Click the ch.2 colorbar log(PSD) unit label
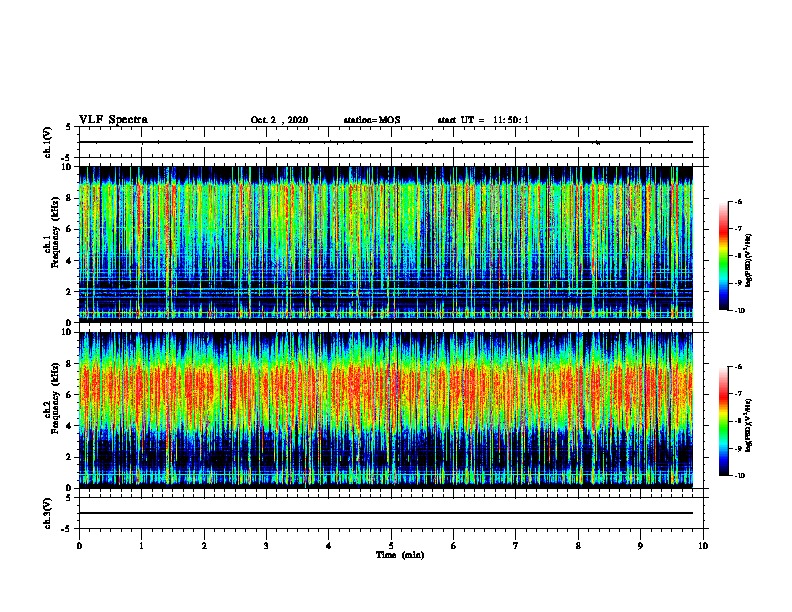Screen dimensions: 792x612 pos(749,425)
